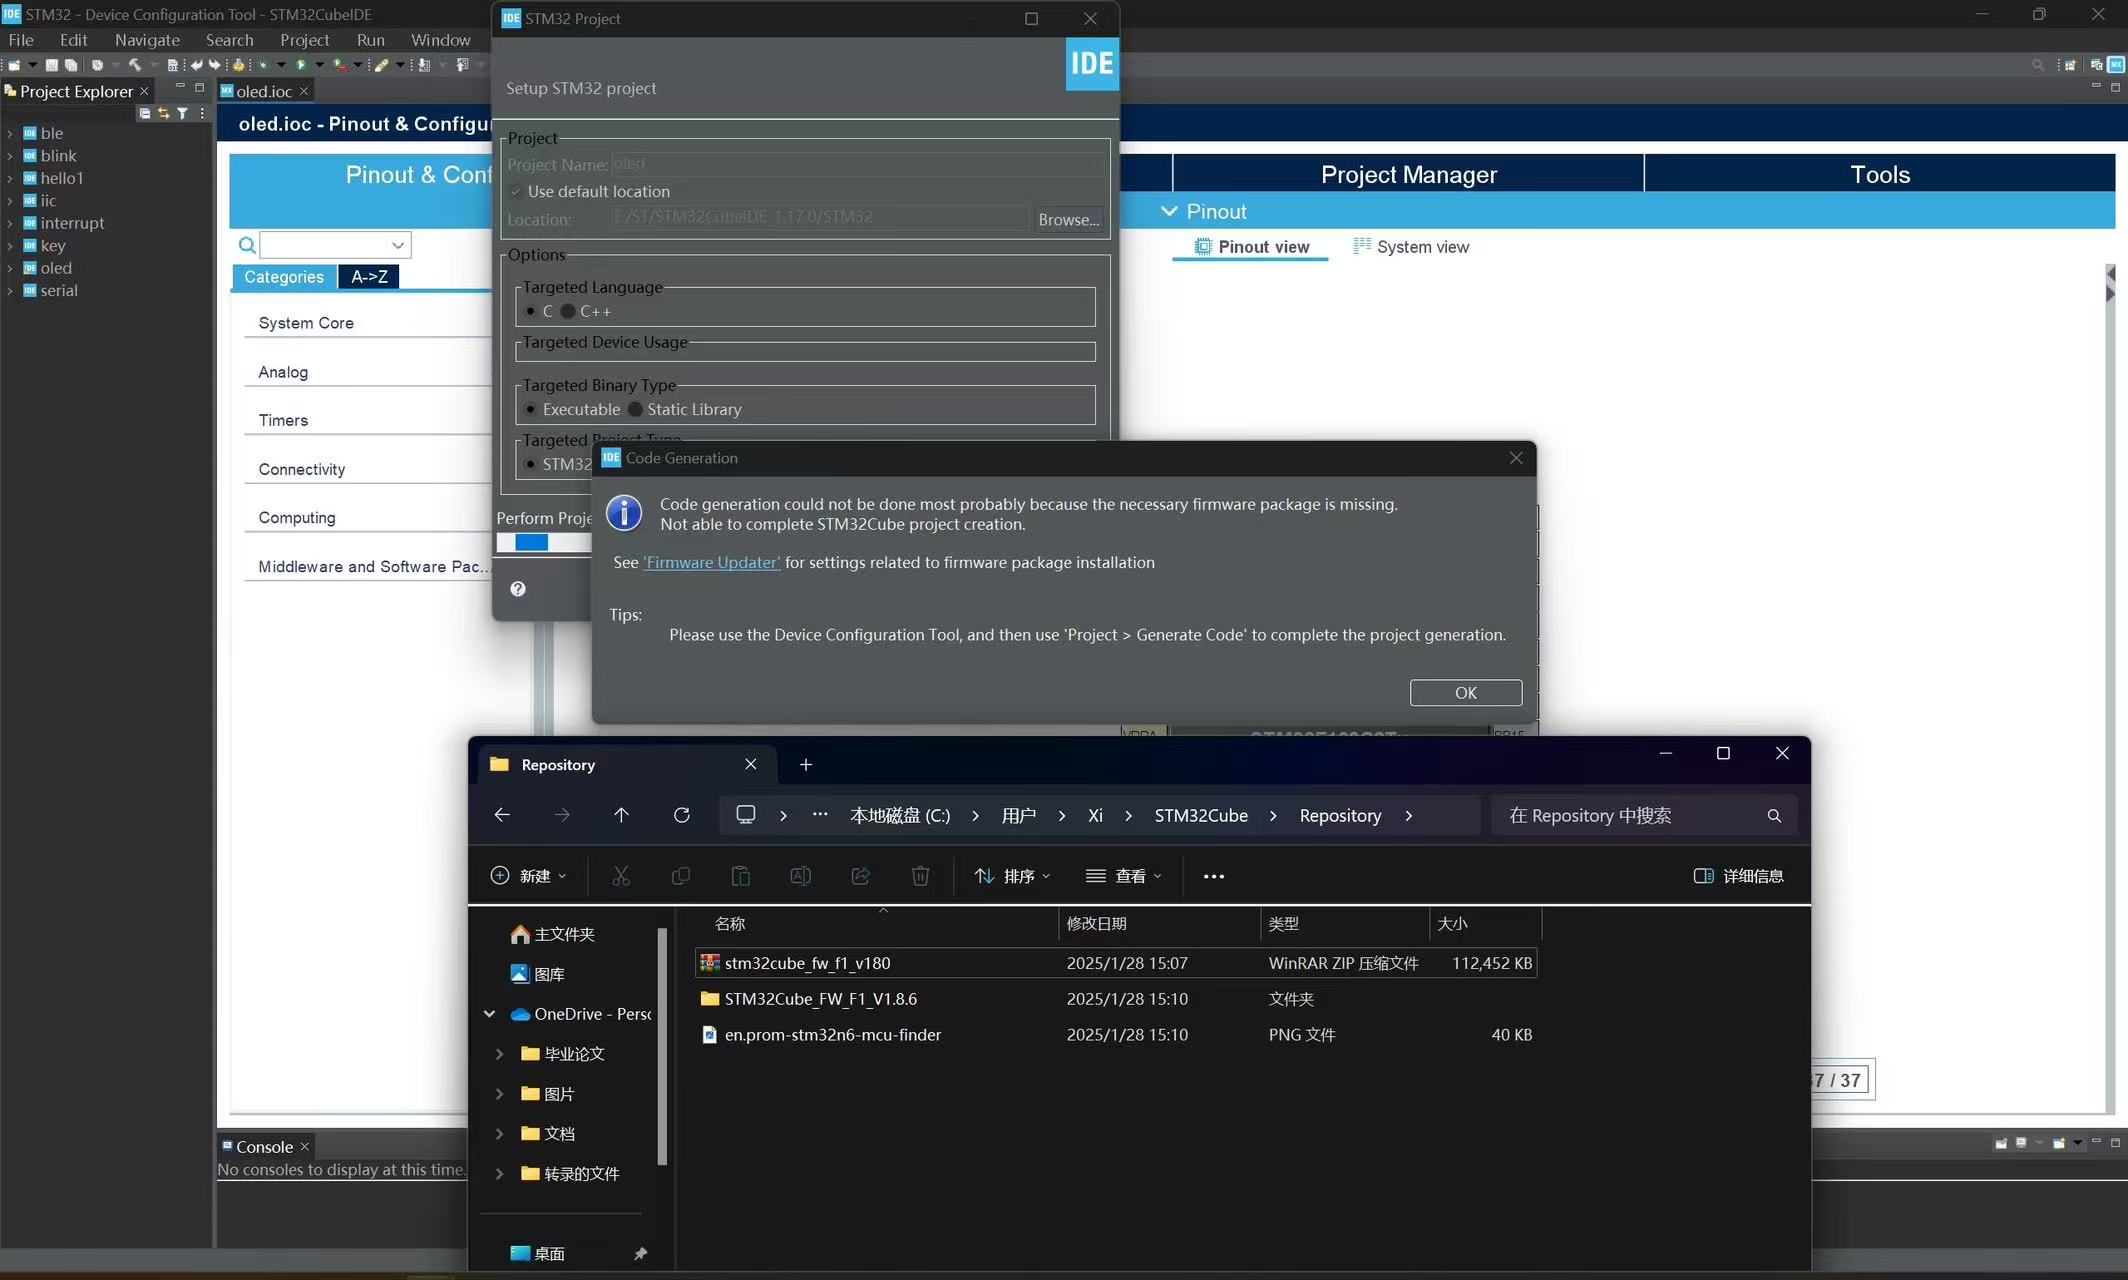Select the Static Library binary type
This screenshot has height=1280, width=2128.
(x=635, y=409)
